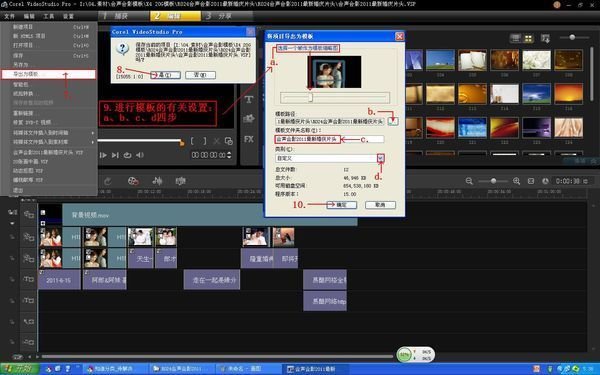Screen dimensions: 600x375
Task: Step the preview timecode spinner
Action: click(x=229, y=155)
